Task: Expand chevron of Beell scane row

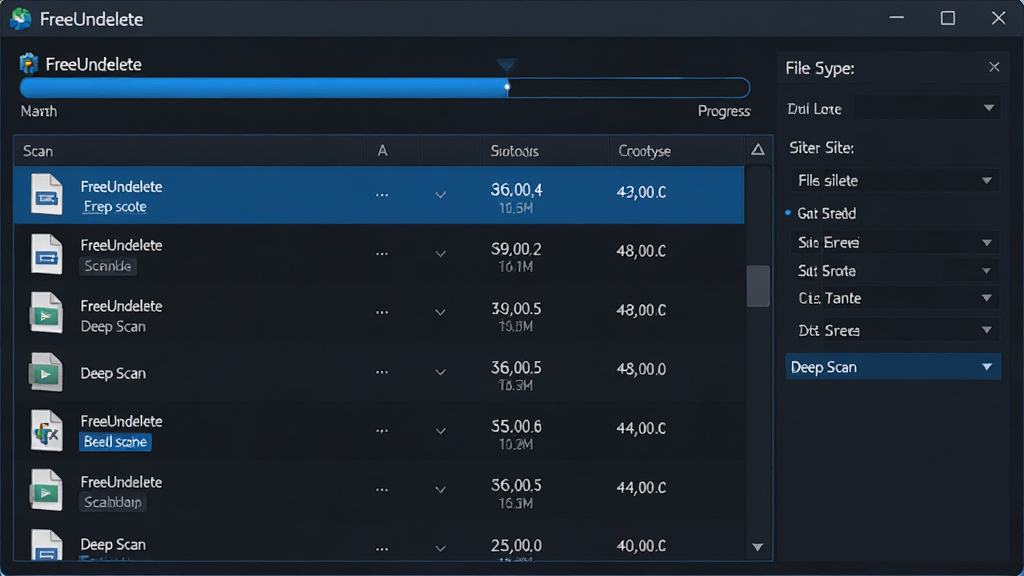Action: coord(441,430)
